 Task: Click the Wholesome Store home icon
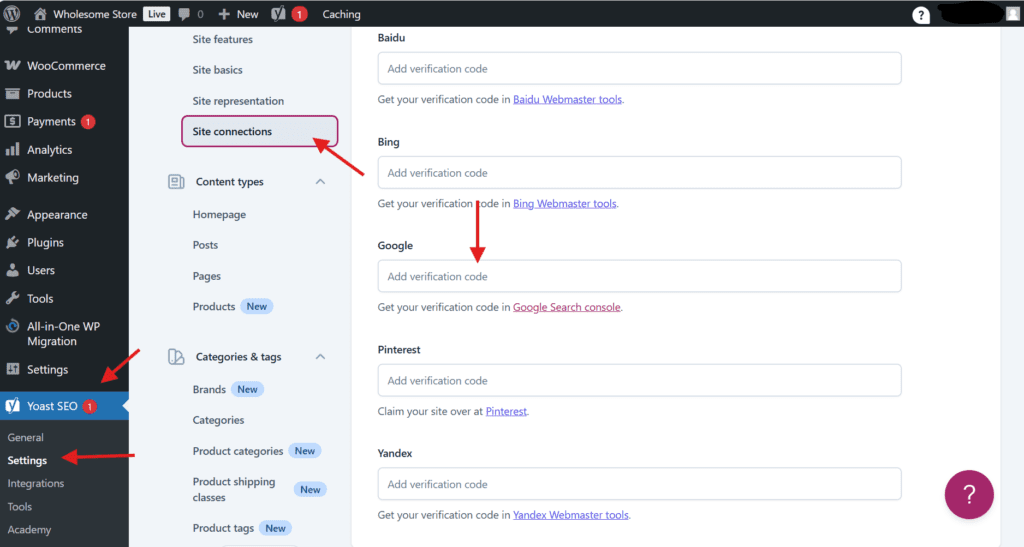(x=40, y=14)
